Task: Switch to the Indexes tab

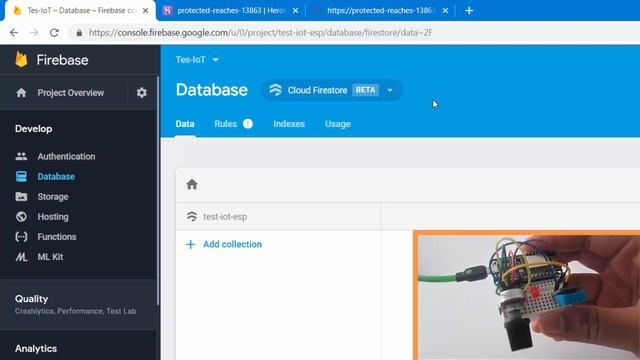Action: click(289, 124)
